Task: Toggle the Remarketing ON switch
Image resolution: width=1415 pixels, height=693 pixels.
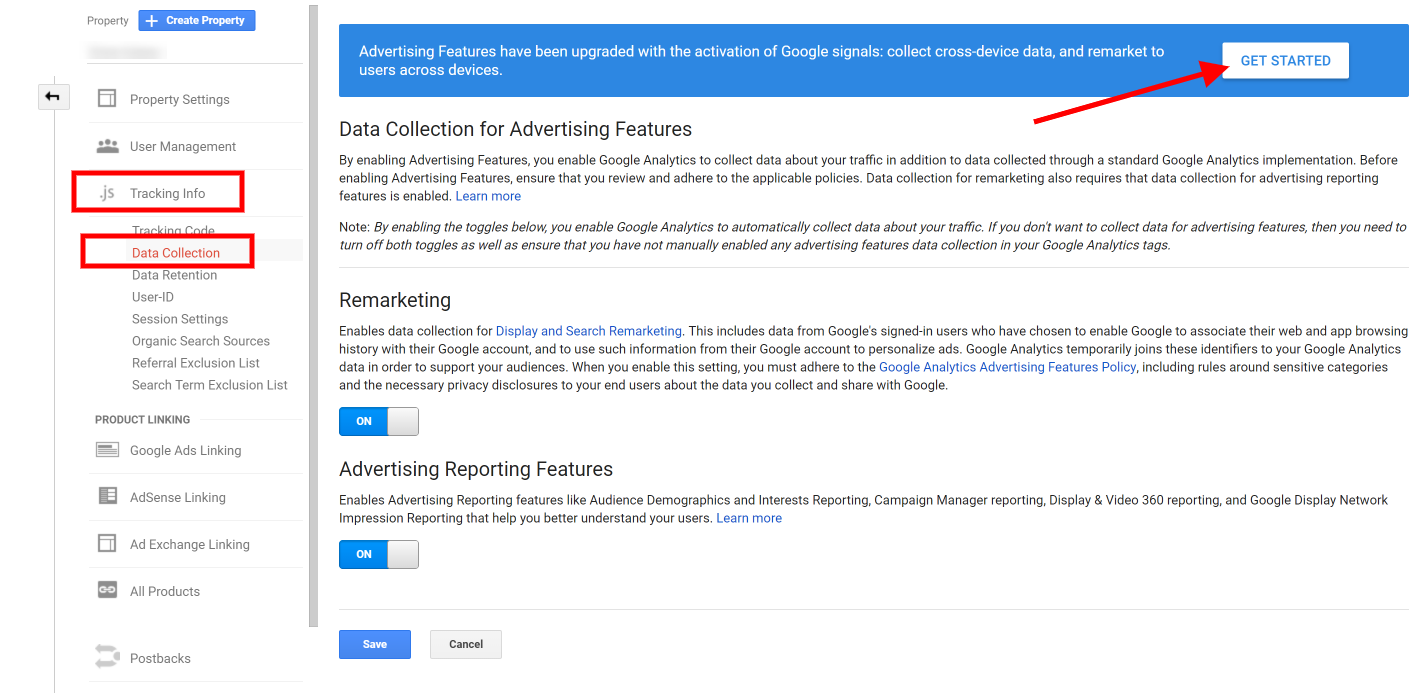Action: click(379, 421)
